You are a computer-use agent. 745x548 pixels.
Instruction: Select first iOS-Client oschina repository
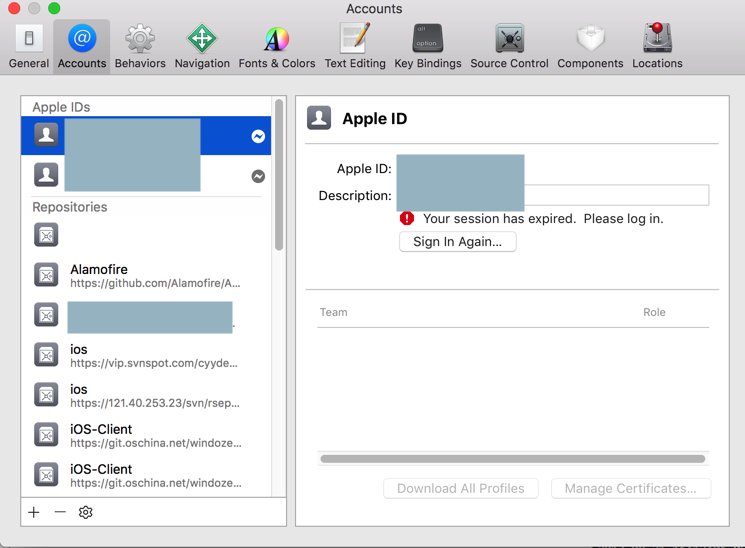[146, 435]
